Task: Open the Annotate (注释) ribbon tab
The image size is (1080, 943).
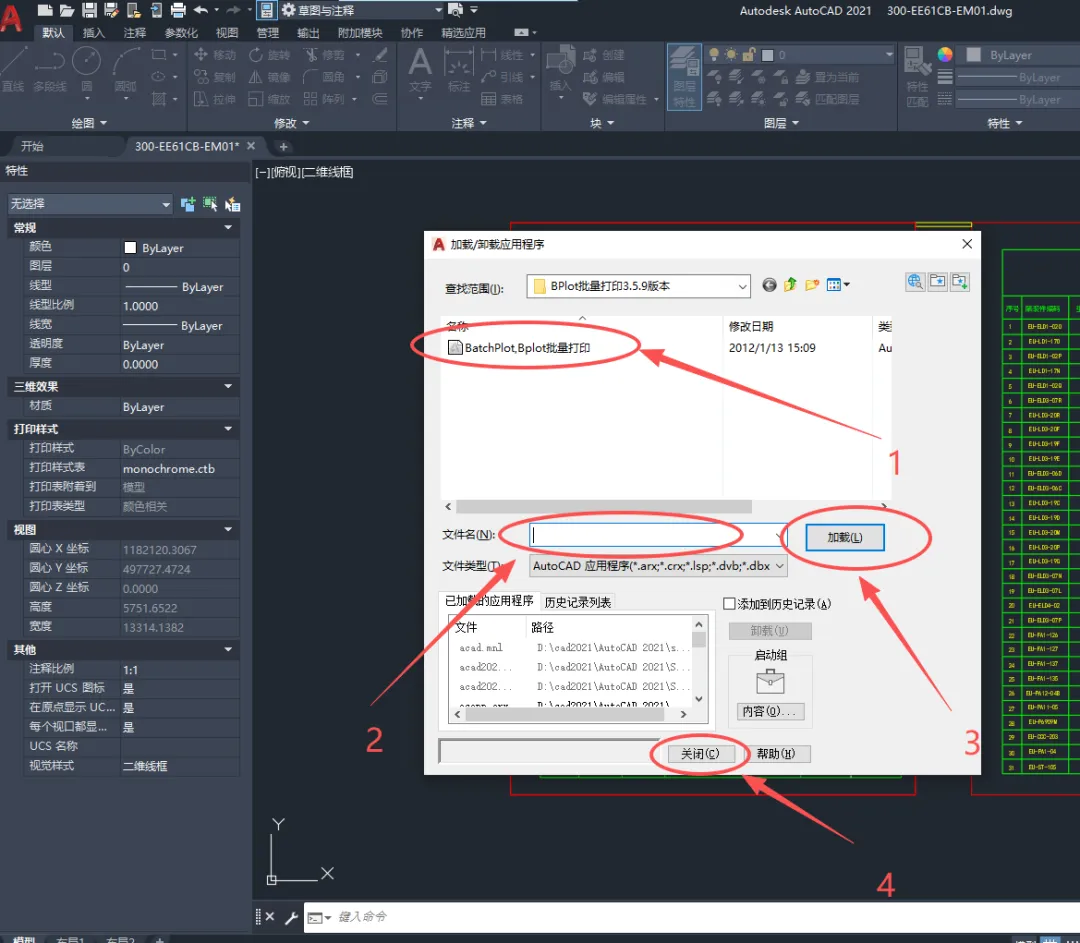Action: coord(134,32)
